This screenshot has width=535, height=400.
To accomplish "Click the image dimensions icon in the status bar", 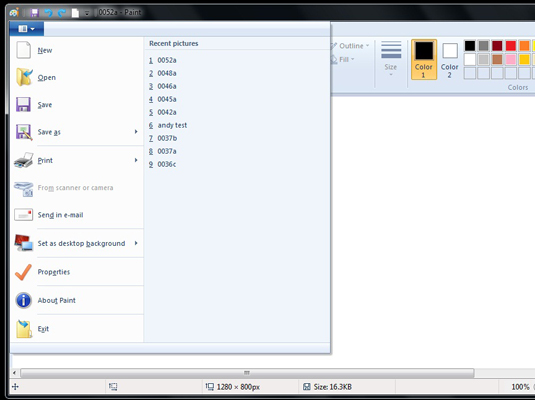I will (x=209, y=386).
